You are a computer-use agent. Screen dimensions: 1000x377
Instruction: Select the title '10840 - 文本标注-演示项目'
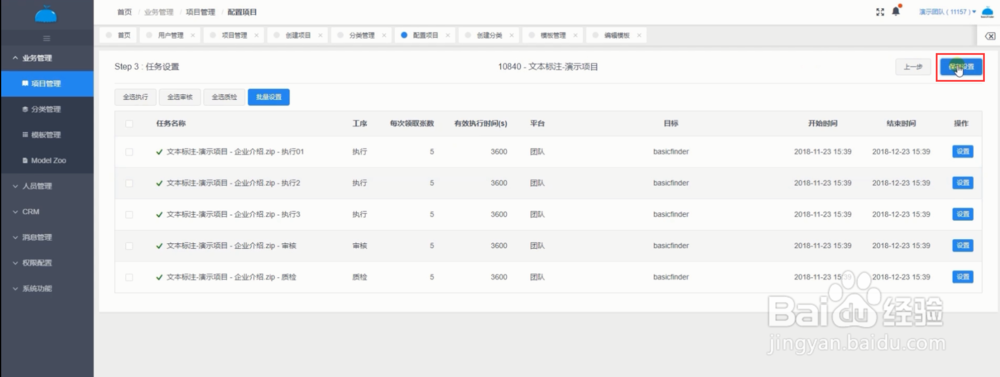548,66
